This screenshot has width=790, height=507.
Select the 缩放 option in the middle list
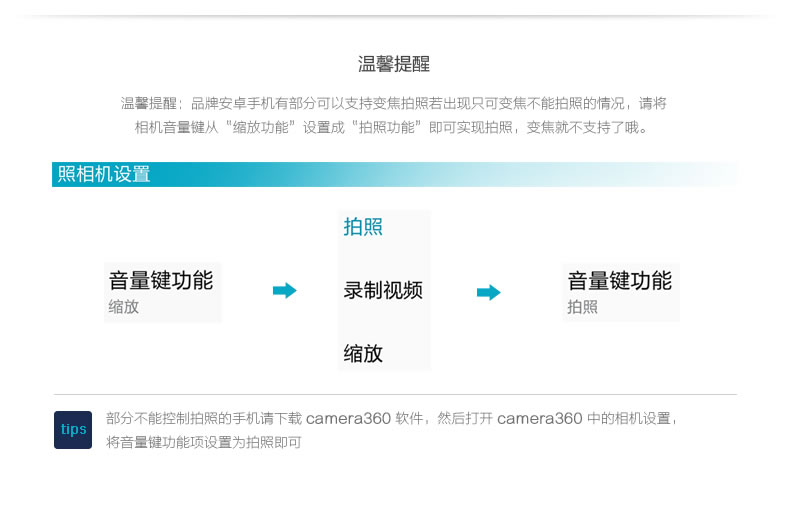pyautogui.click(x=363, y=353)
